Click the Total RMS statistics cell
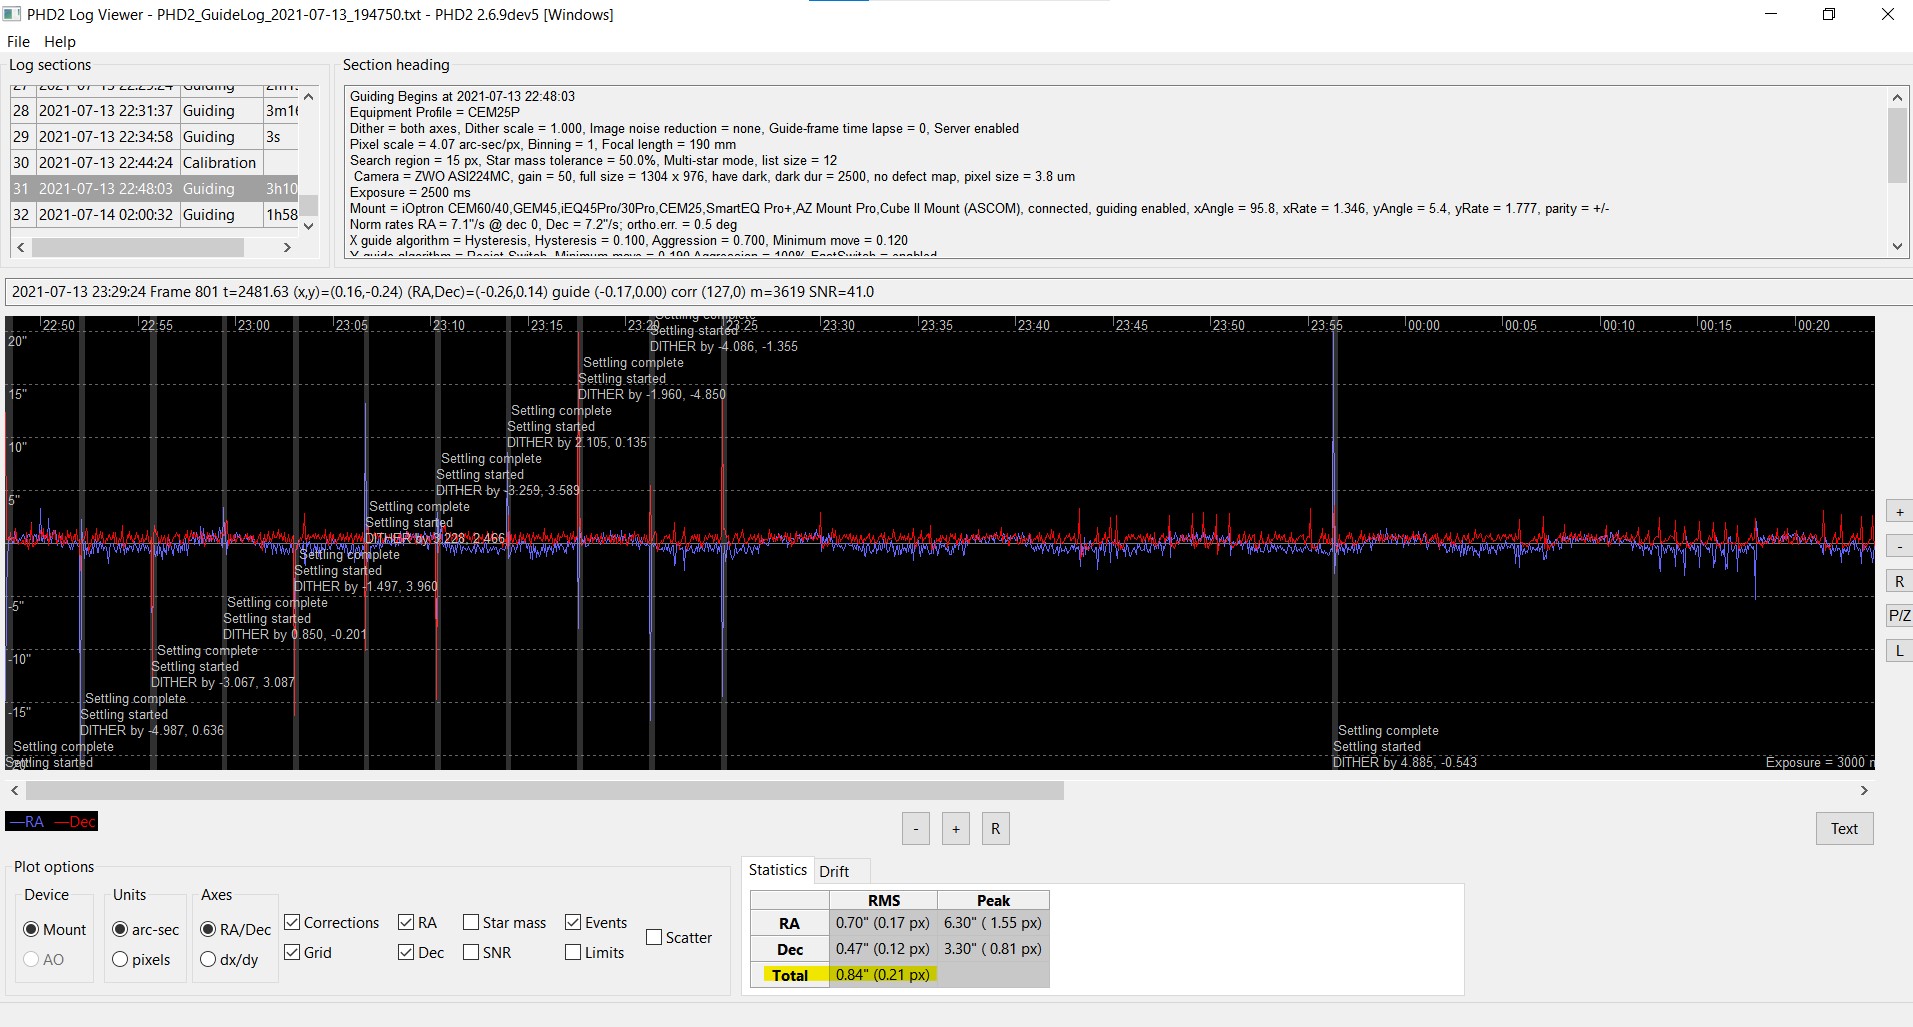 click(883, 975)
